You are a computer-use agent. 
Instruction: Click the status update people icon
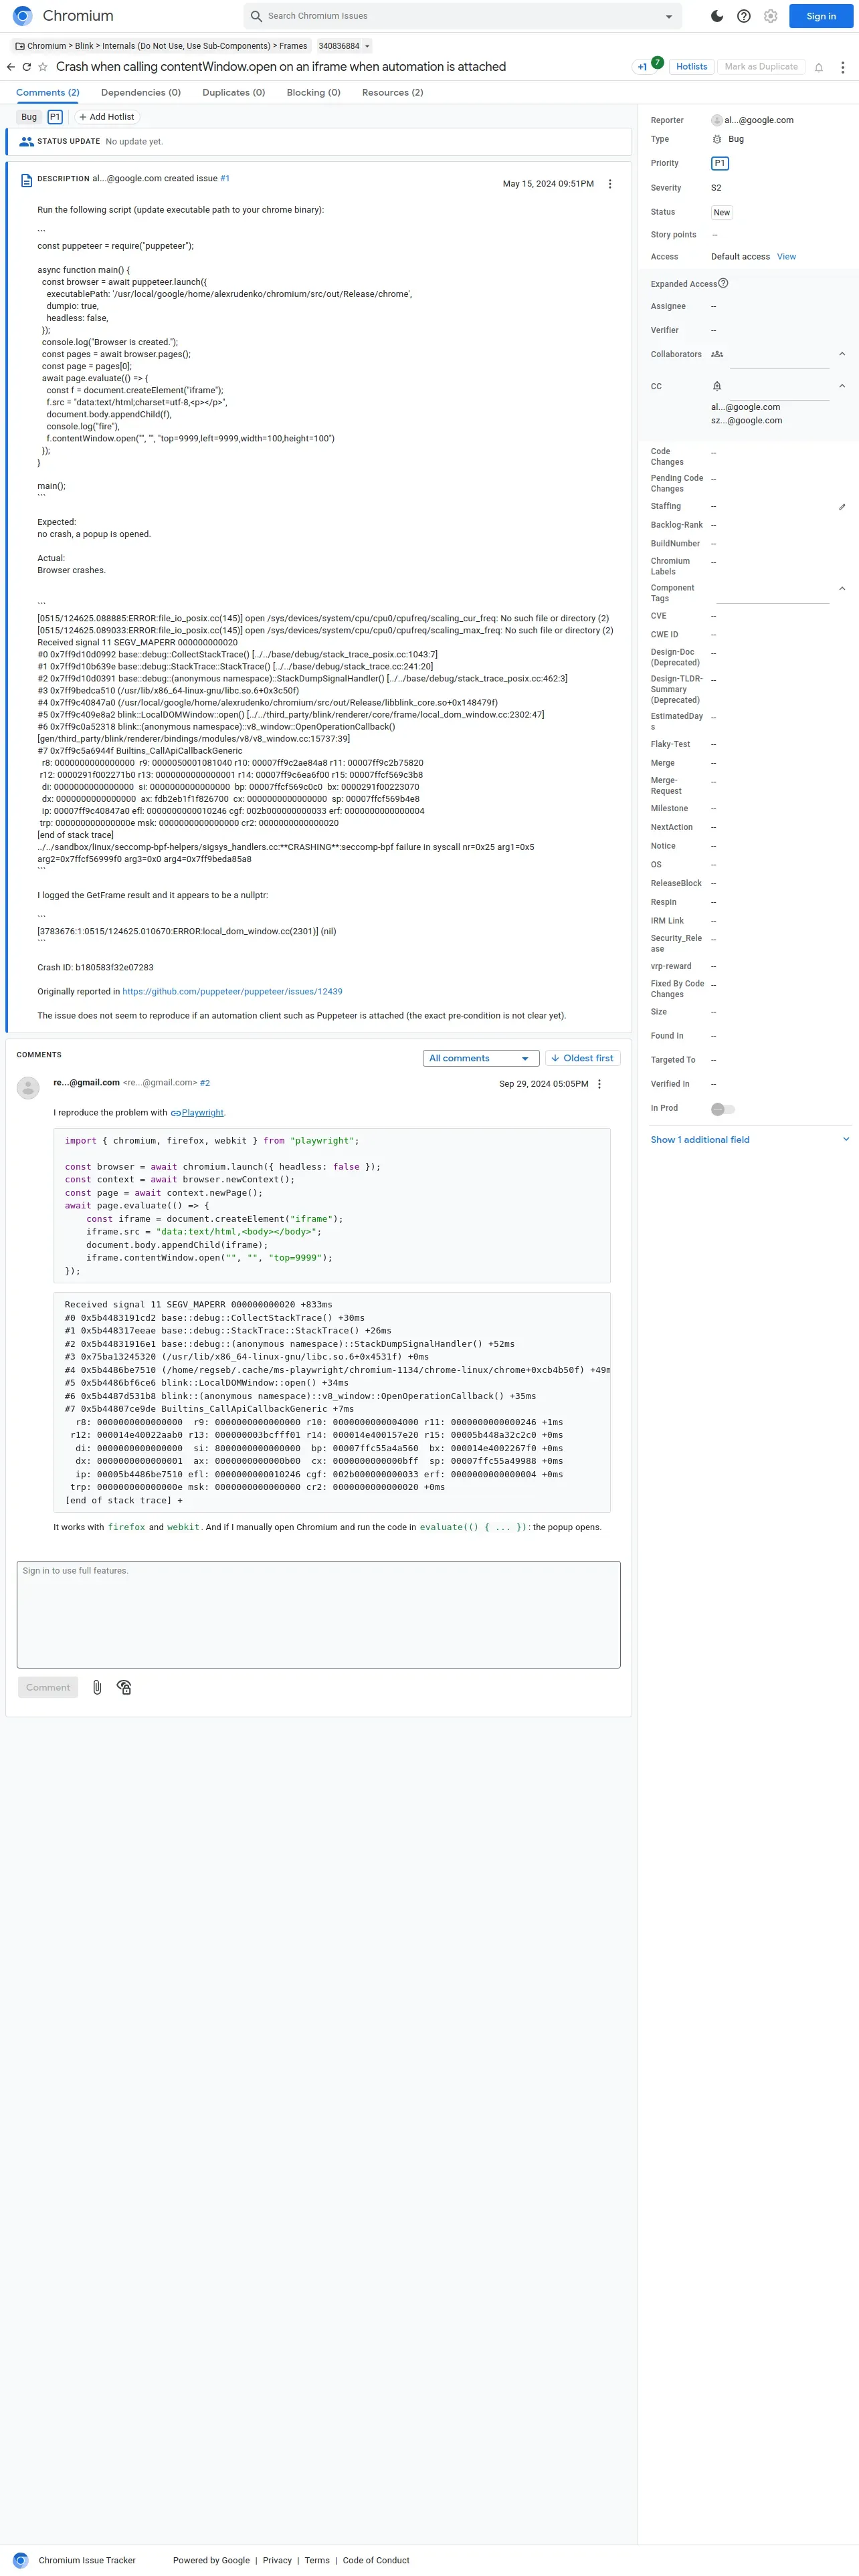coord(27,142)
